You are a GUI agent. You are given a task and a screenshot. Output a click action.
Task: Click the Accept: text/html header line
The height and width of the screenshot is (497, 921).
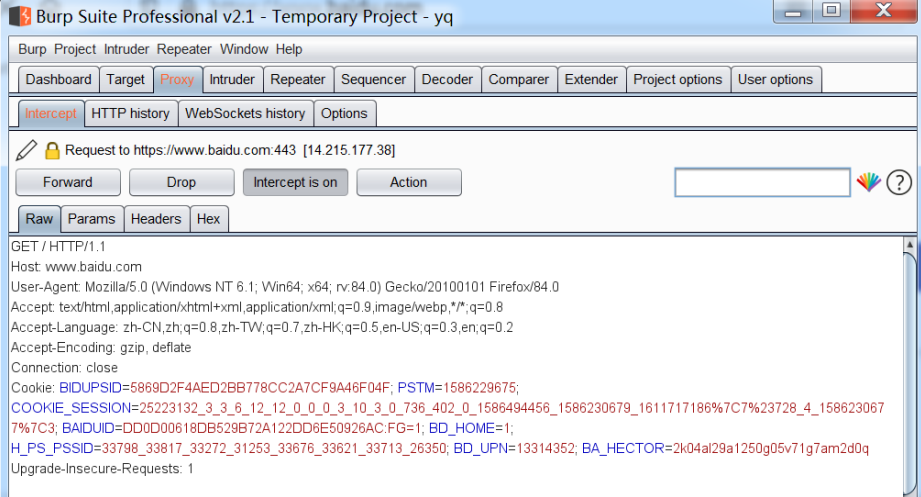click(257, 307)
